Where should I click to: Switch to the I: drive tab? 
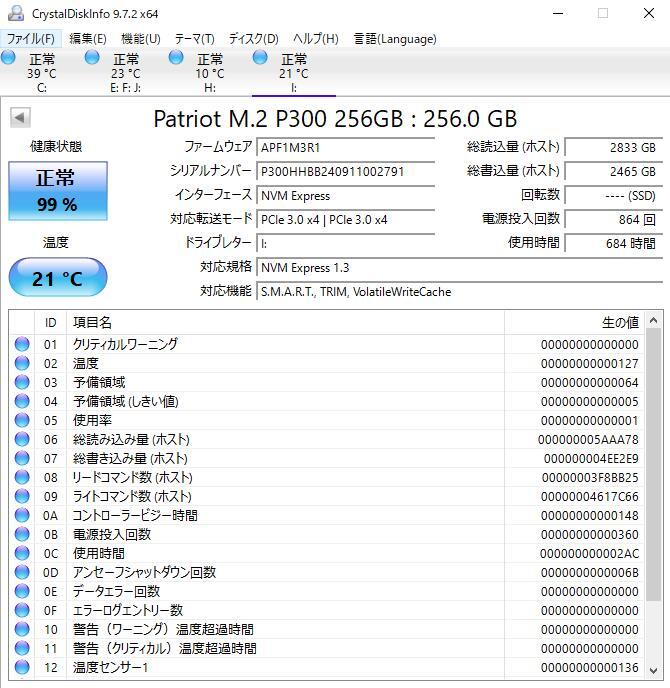[x=293, y=73]
